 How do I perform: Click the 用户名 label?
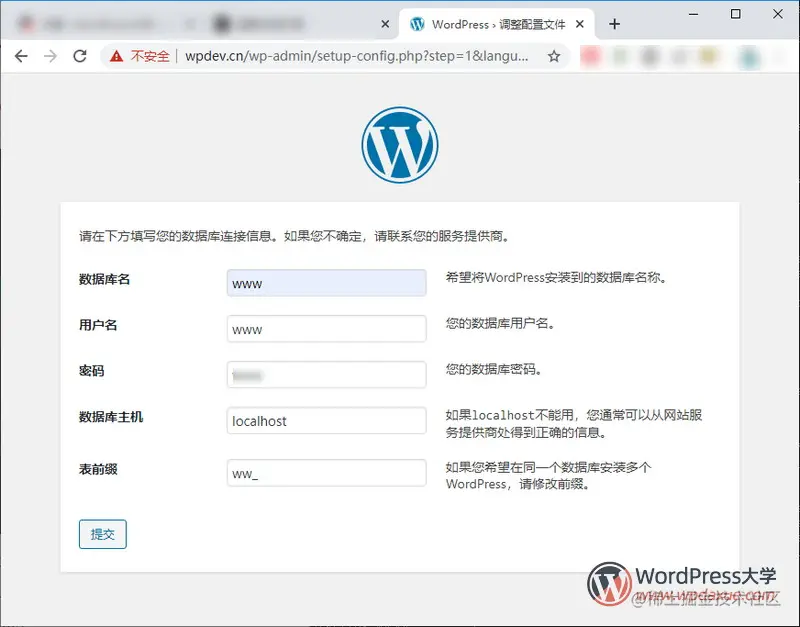98,325
